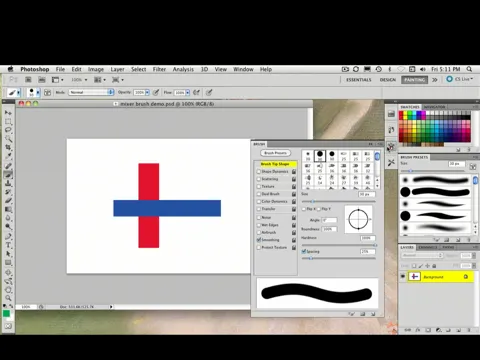Image resolution: width=480 pixels, height=360 pixels.
Task: Select the Lasso tool
Action: 8,130
